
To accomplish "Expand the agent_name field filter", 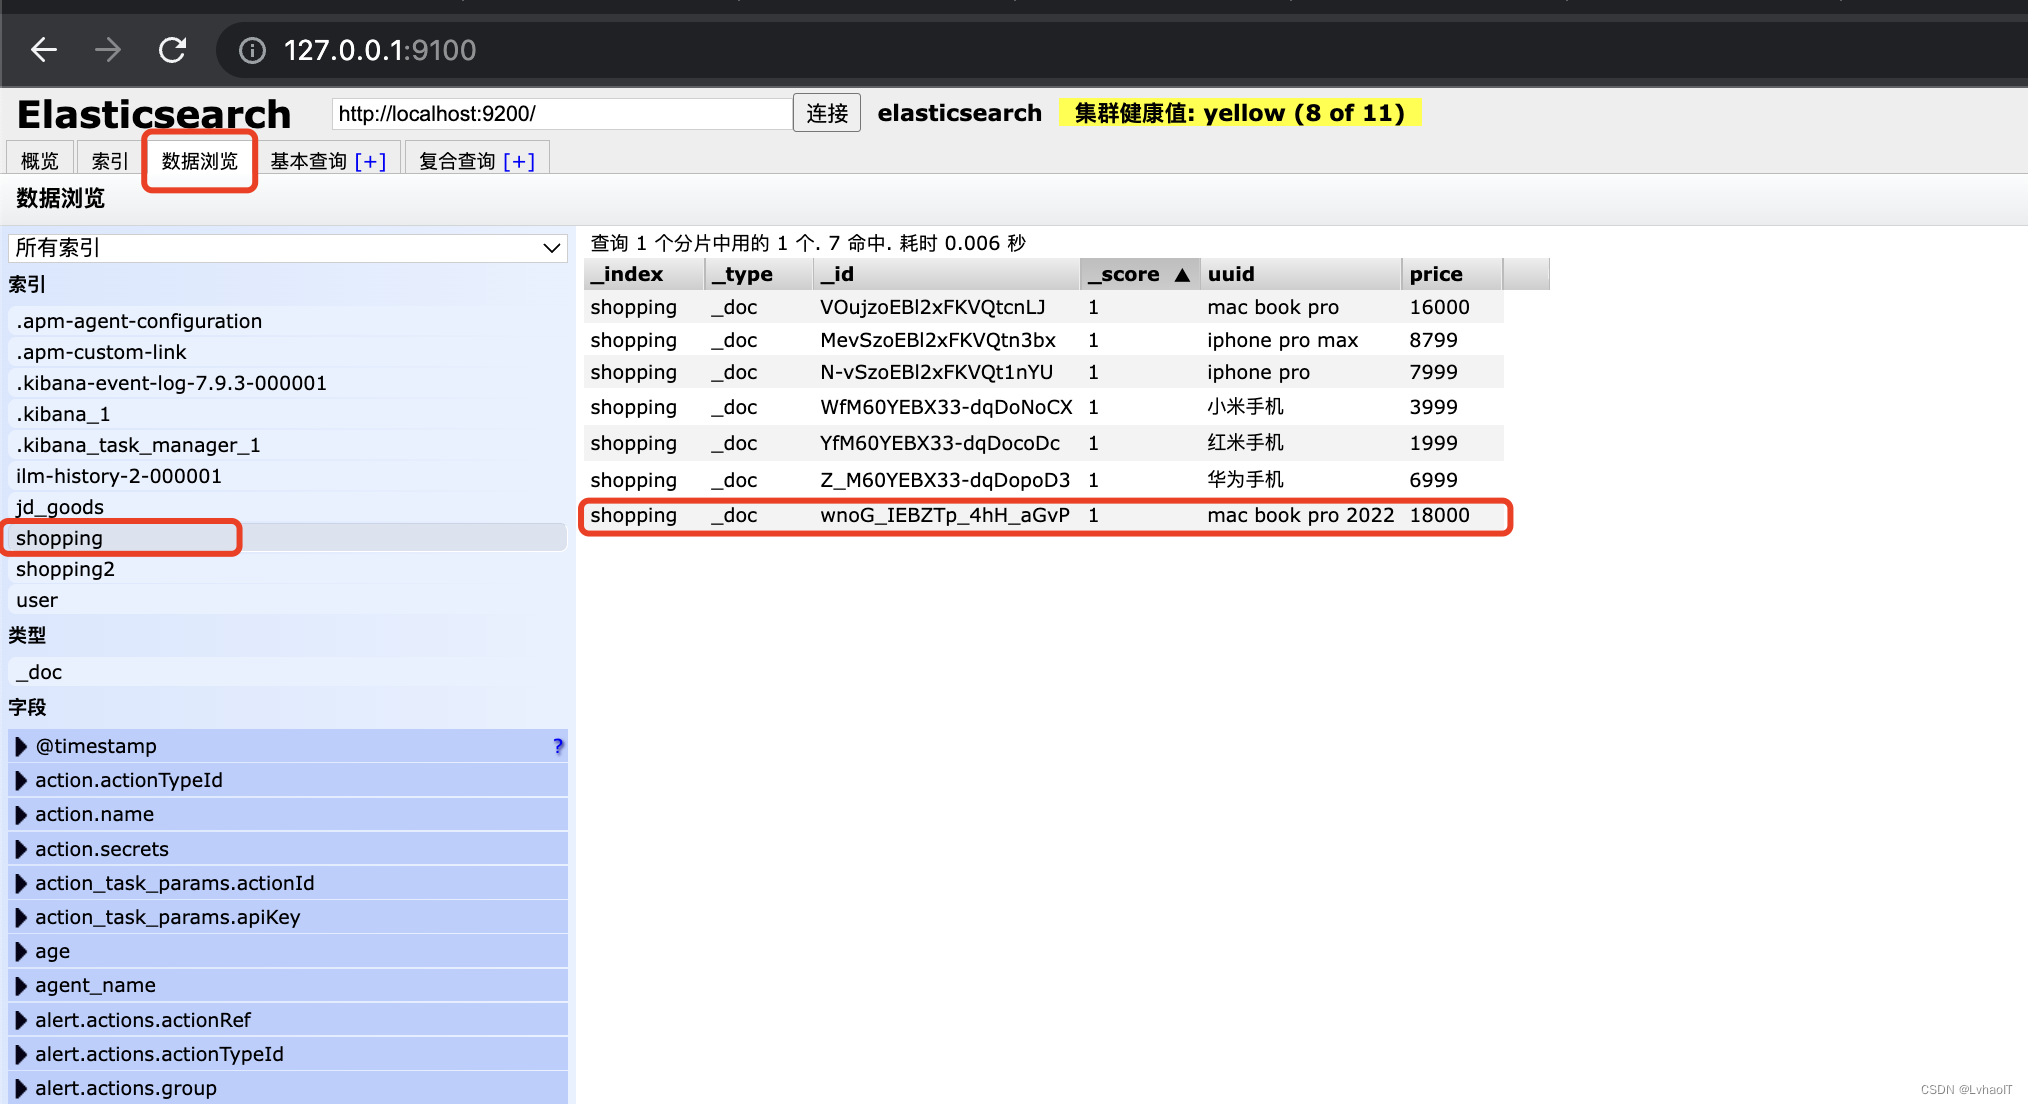I will 21,985.
